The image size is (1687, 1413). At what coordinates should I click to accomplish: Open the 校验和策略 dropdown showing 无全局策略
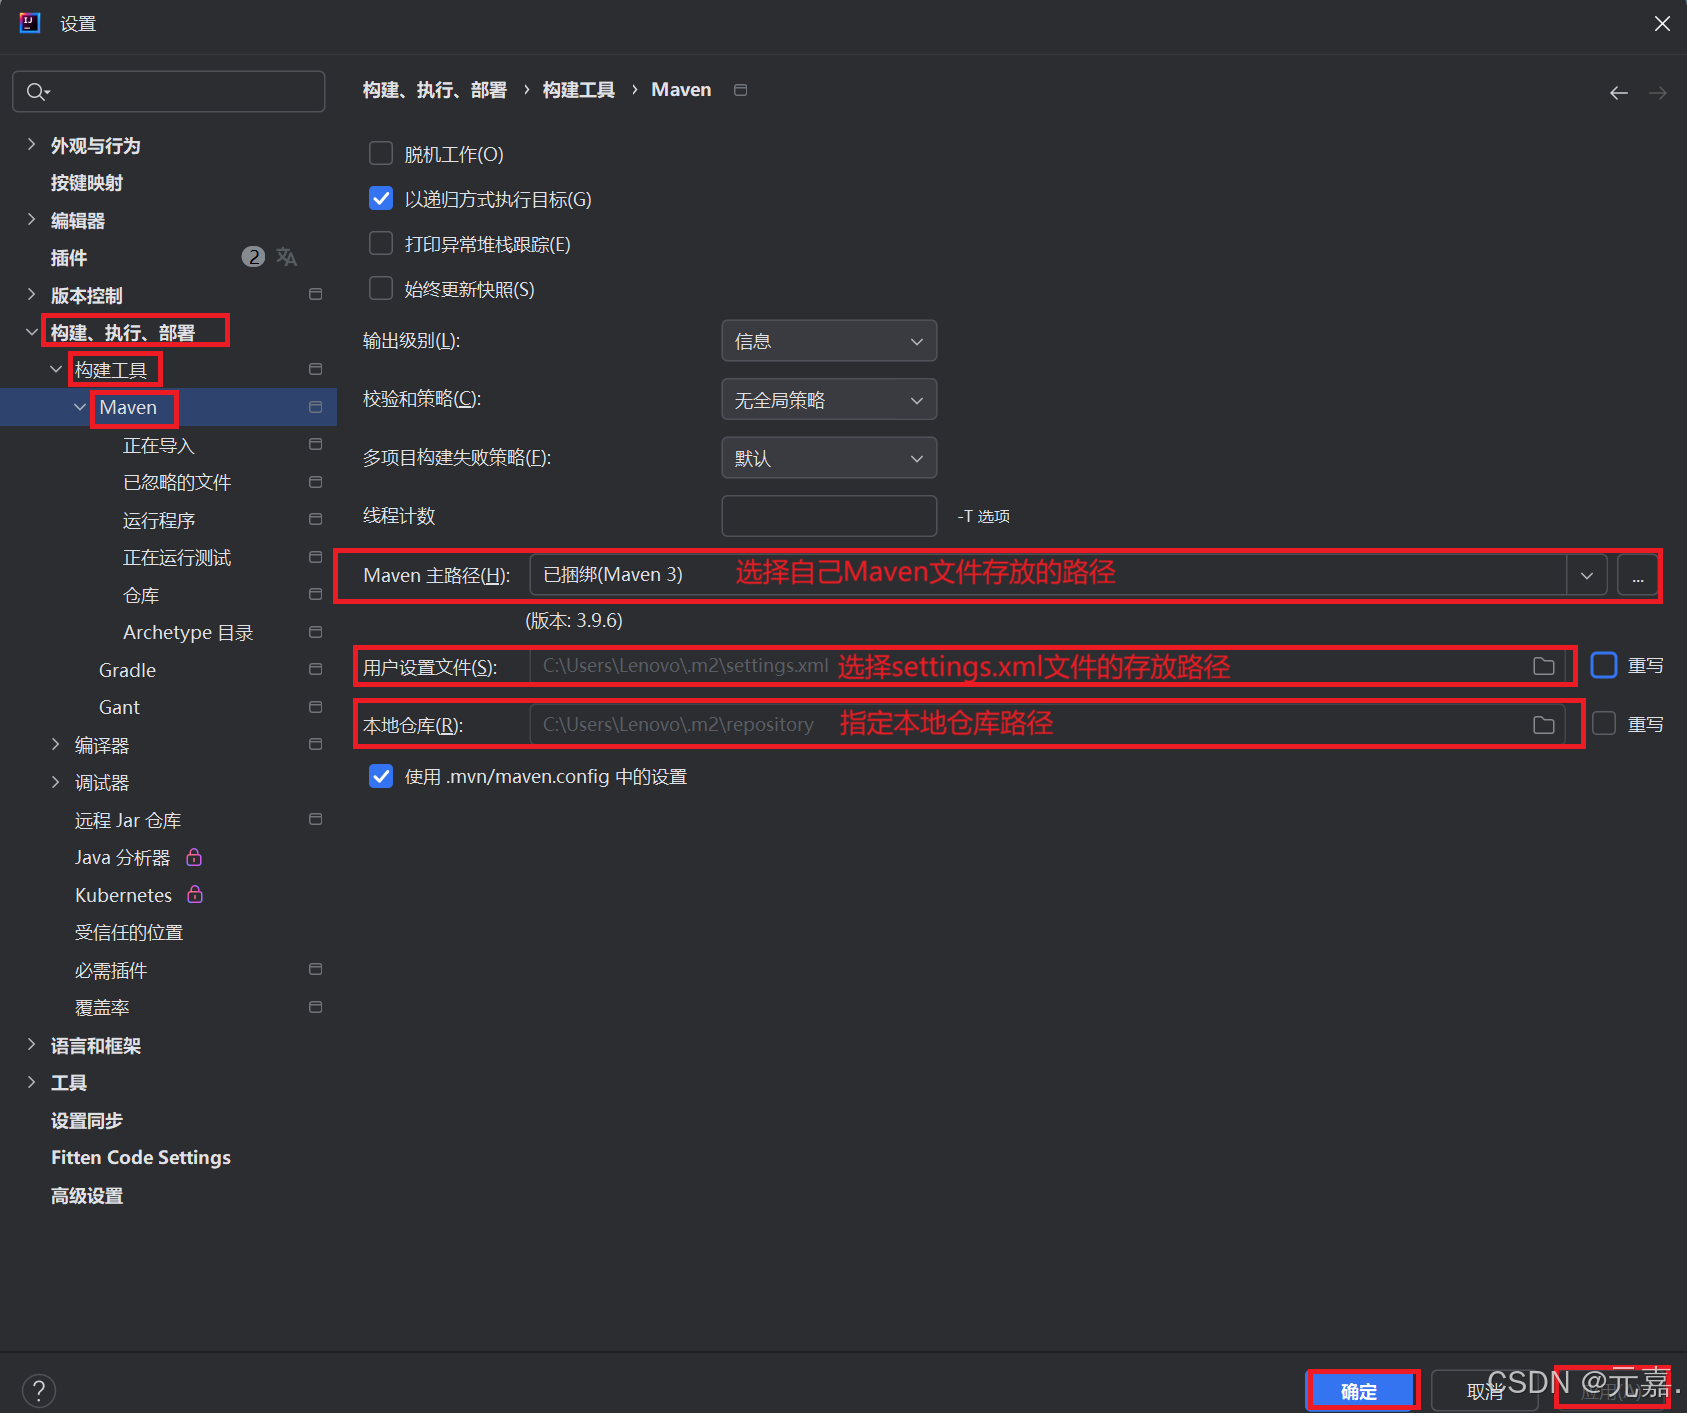(x=829, y=400)
